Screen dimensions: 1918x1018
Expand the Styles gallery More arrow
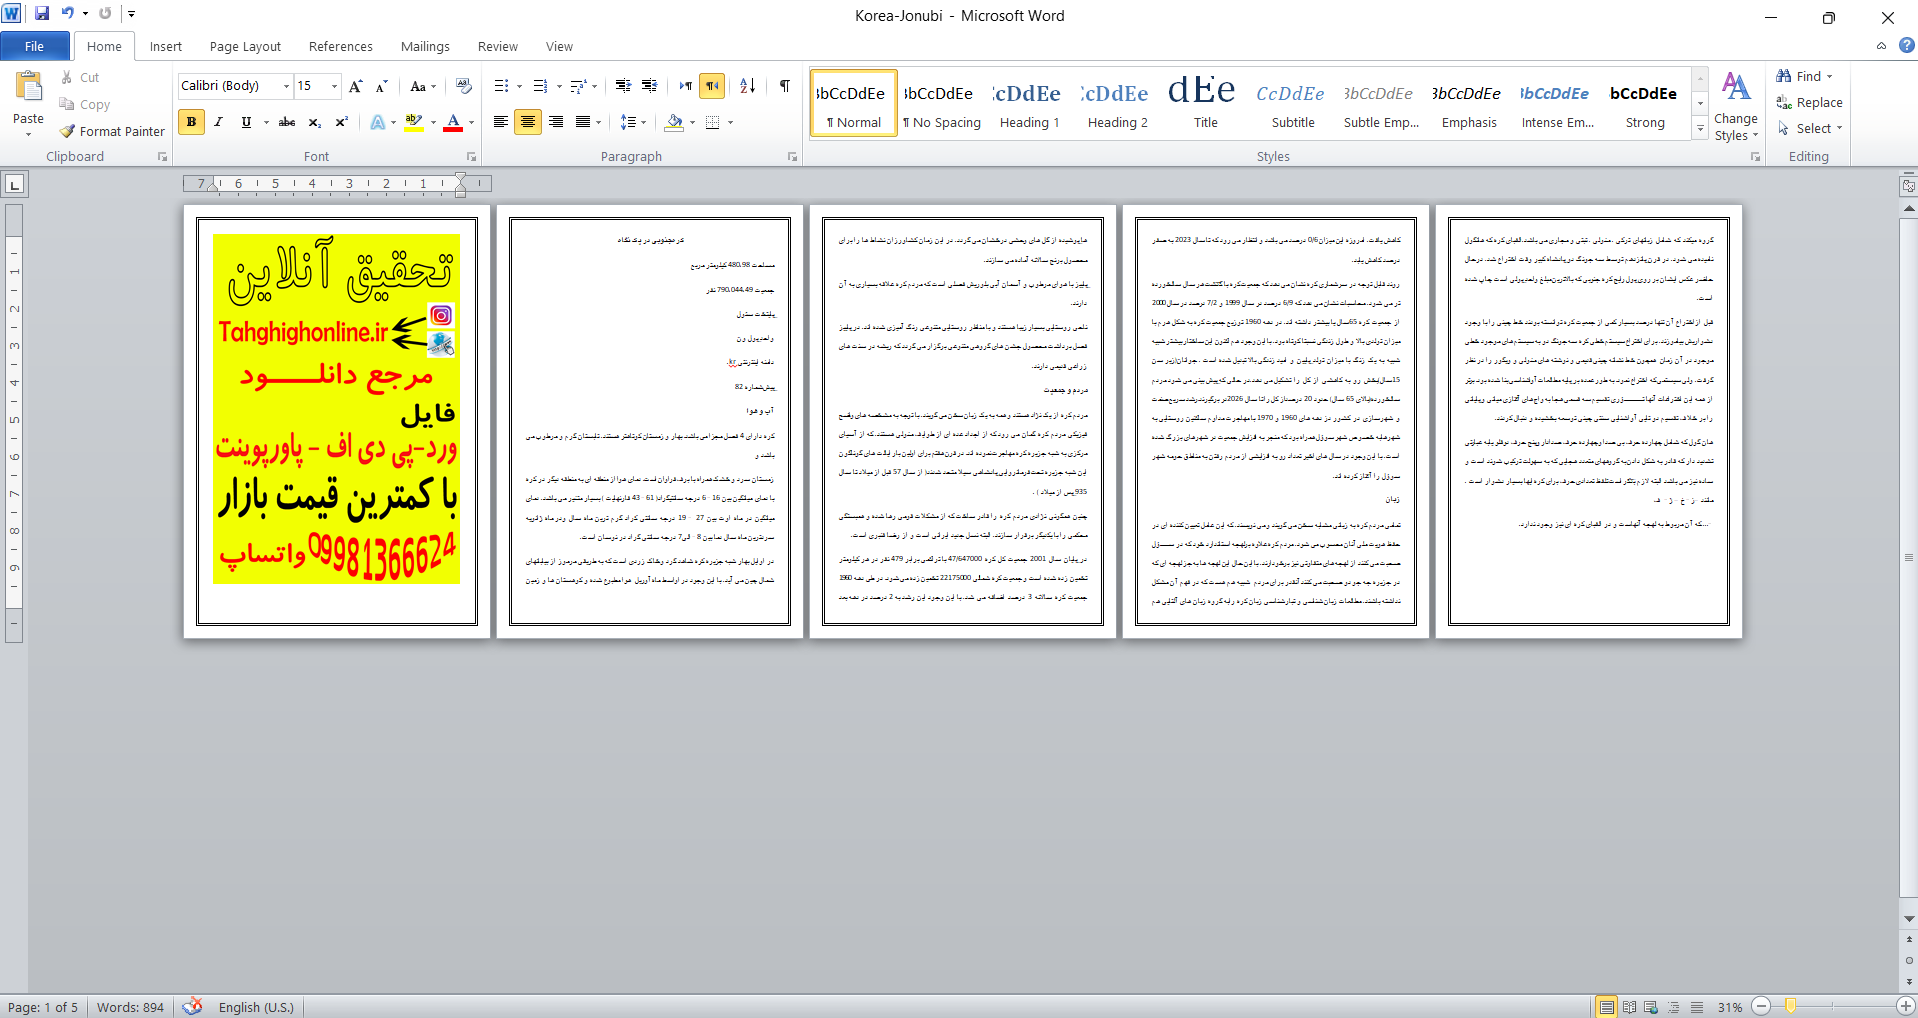1700,128
